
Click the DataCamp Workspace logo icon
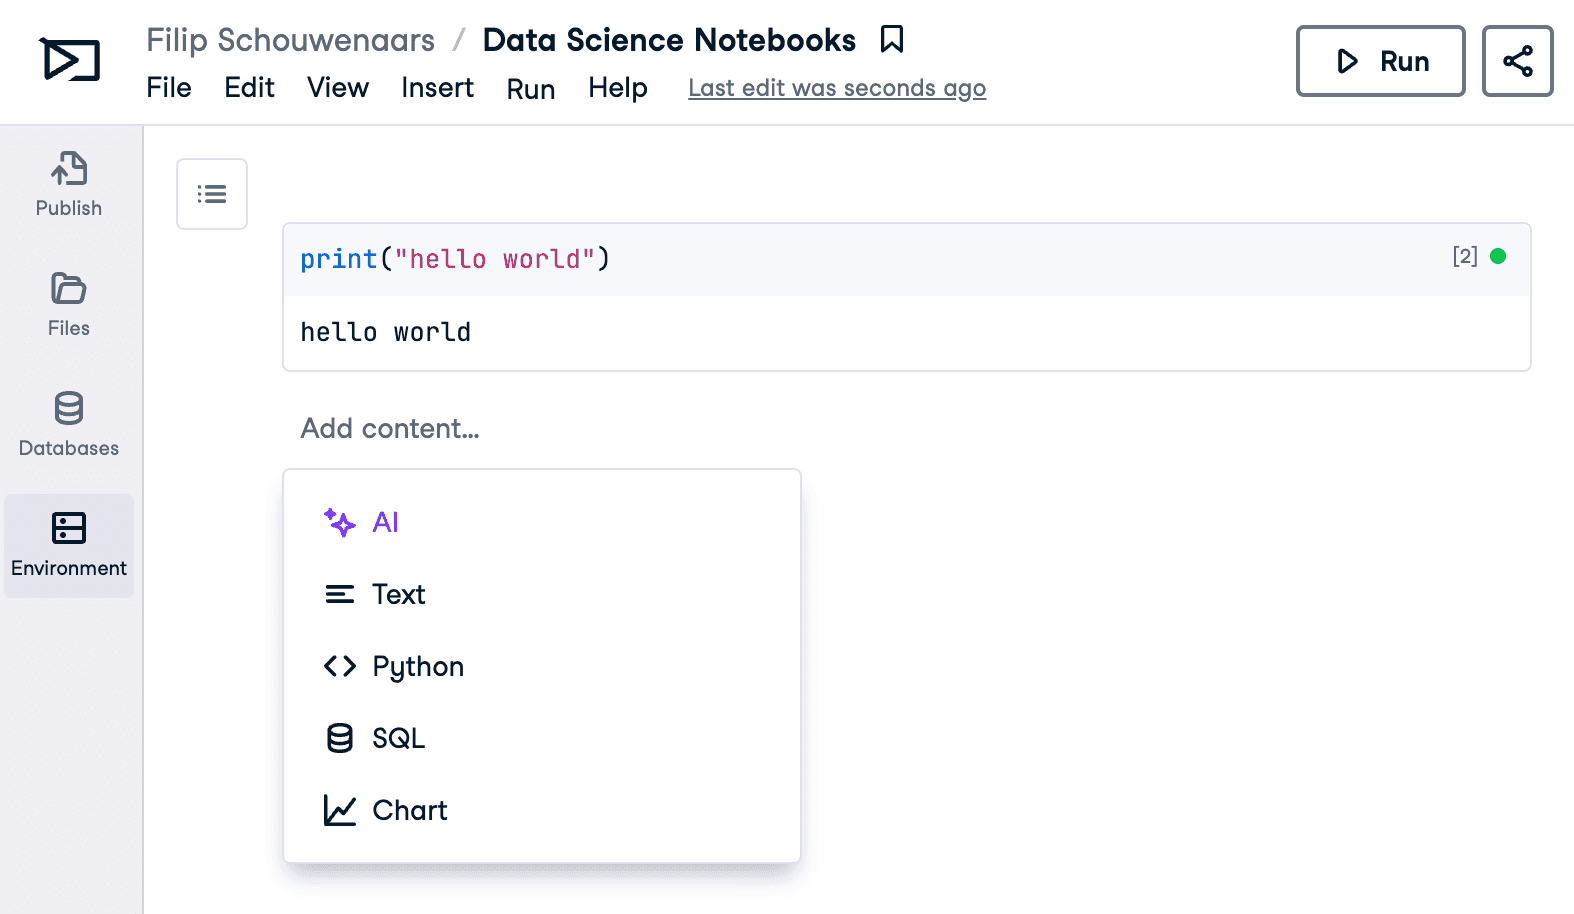point(70,60)
